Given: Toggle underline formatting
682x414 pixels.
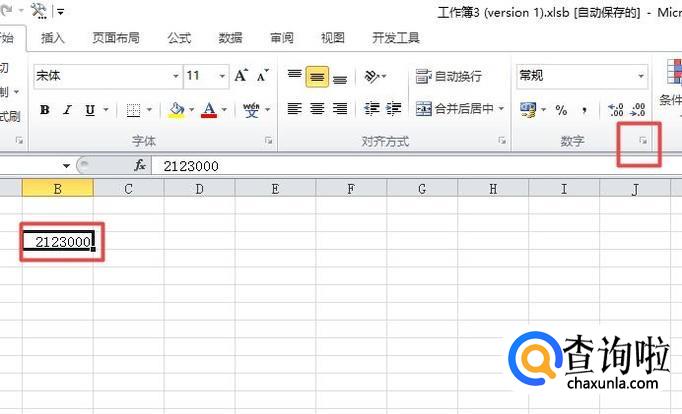Looking at the screenshot, I should pos(90,110).
